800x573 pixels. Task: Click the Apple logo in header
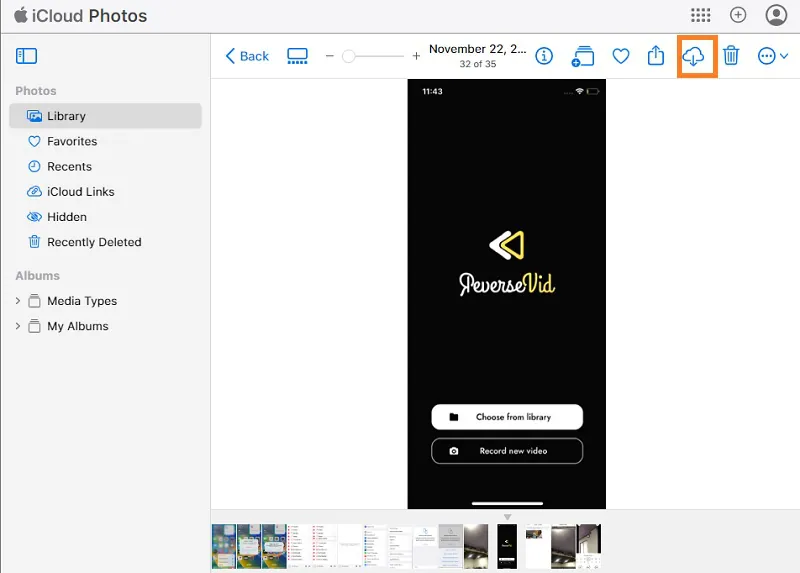[20, 15]
